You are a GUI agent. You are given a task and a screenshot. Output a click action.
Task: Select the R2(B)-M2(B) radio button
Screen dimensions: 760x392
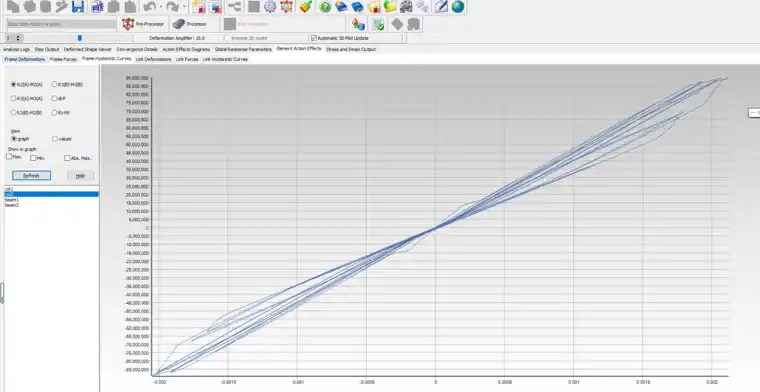click(x=14, y=112)
